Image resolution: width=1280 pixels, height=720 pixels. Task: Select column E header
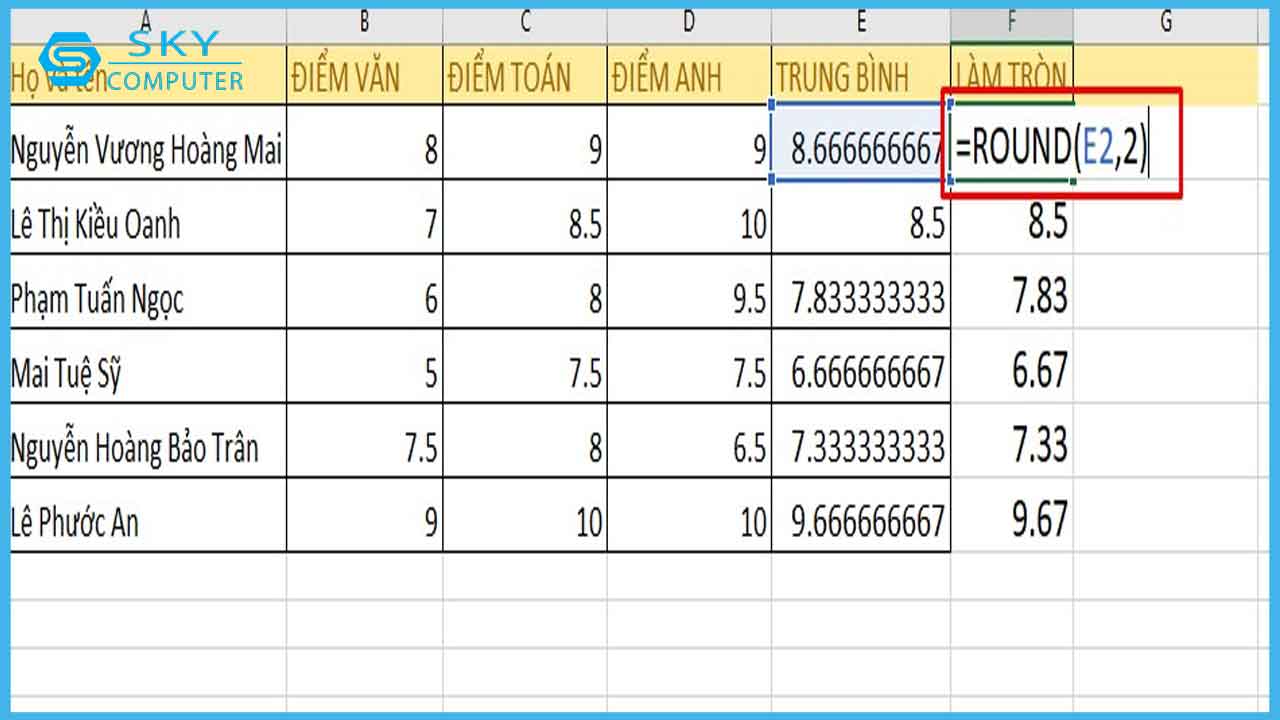(x=861, y=24)
